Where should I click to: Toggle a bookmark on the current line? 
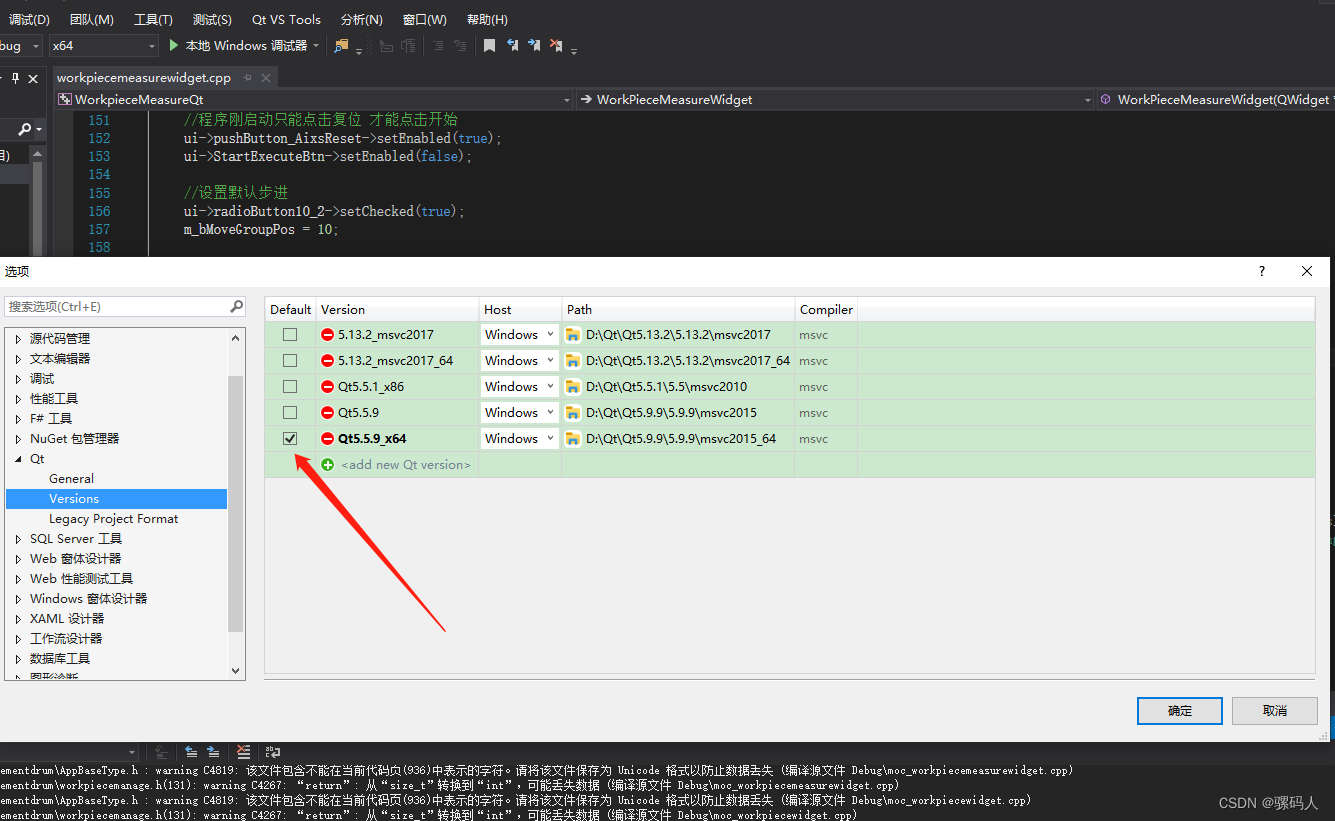(x=489, y=45)
